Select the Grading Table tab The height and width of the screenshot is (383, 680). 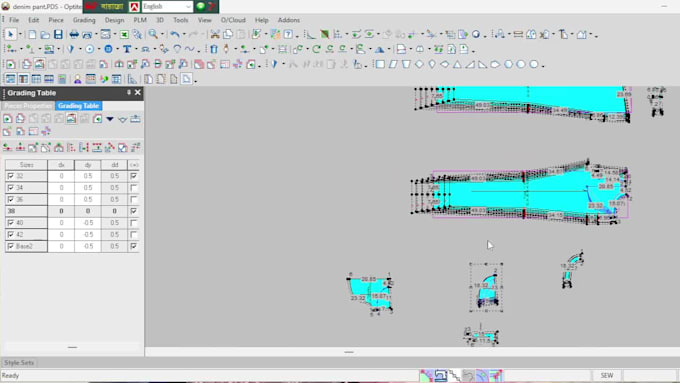(x=78, y=106)
